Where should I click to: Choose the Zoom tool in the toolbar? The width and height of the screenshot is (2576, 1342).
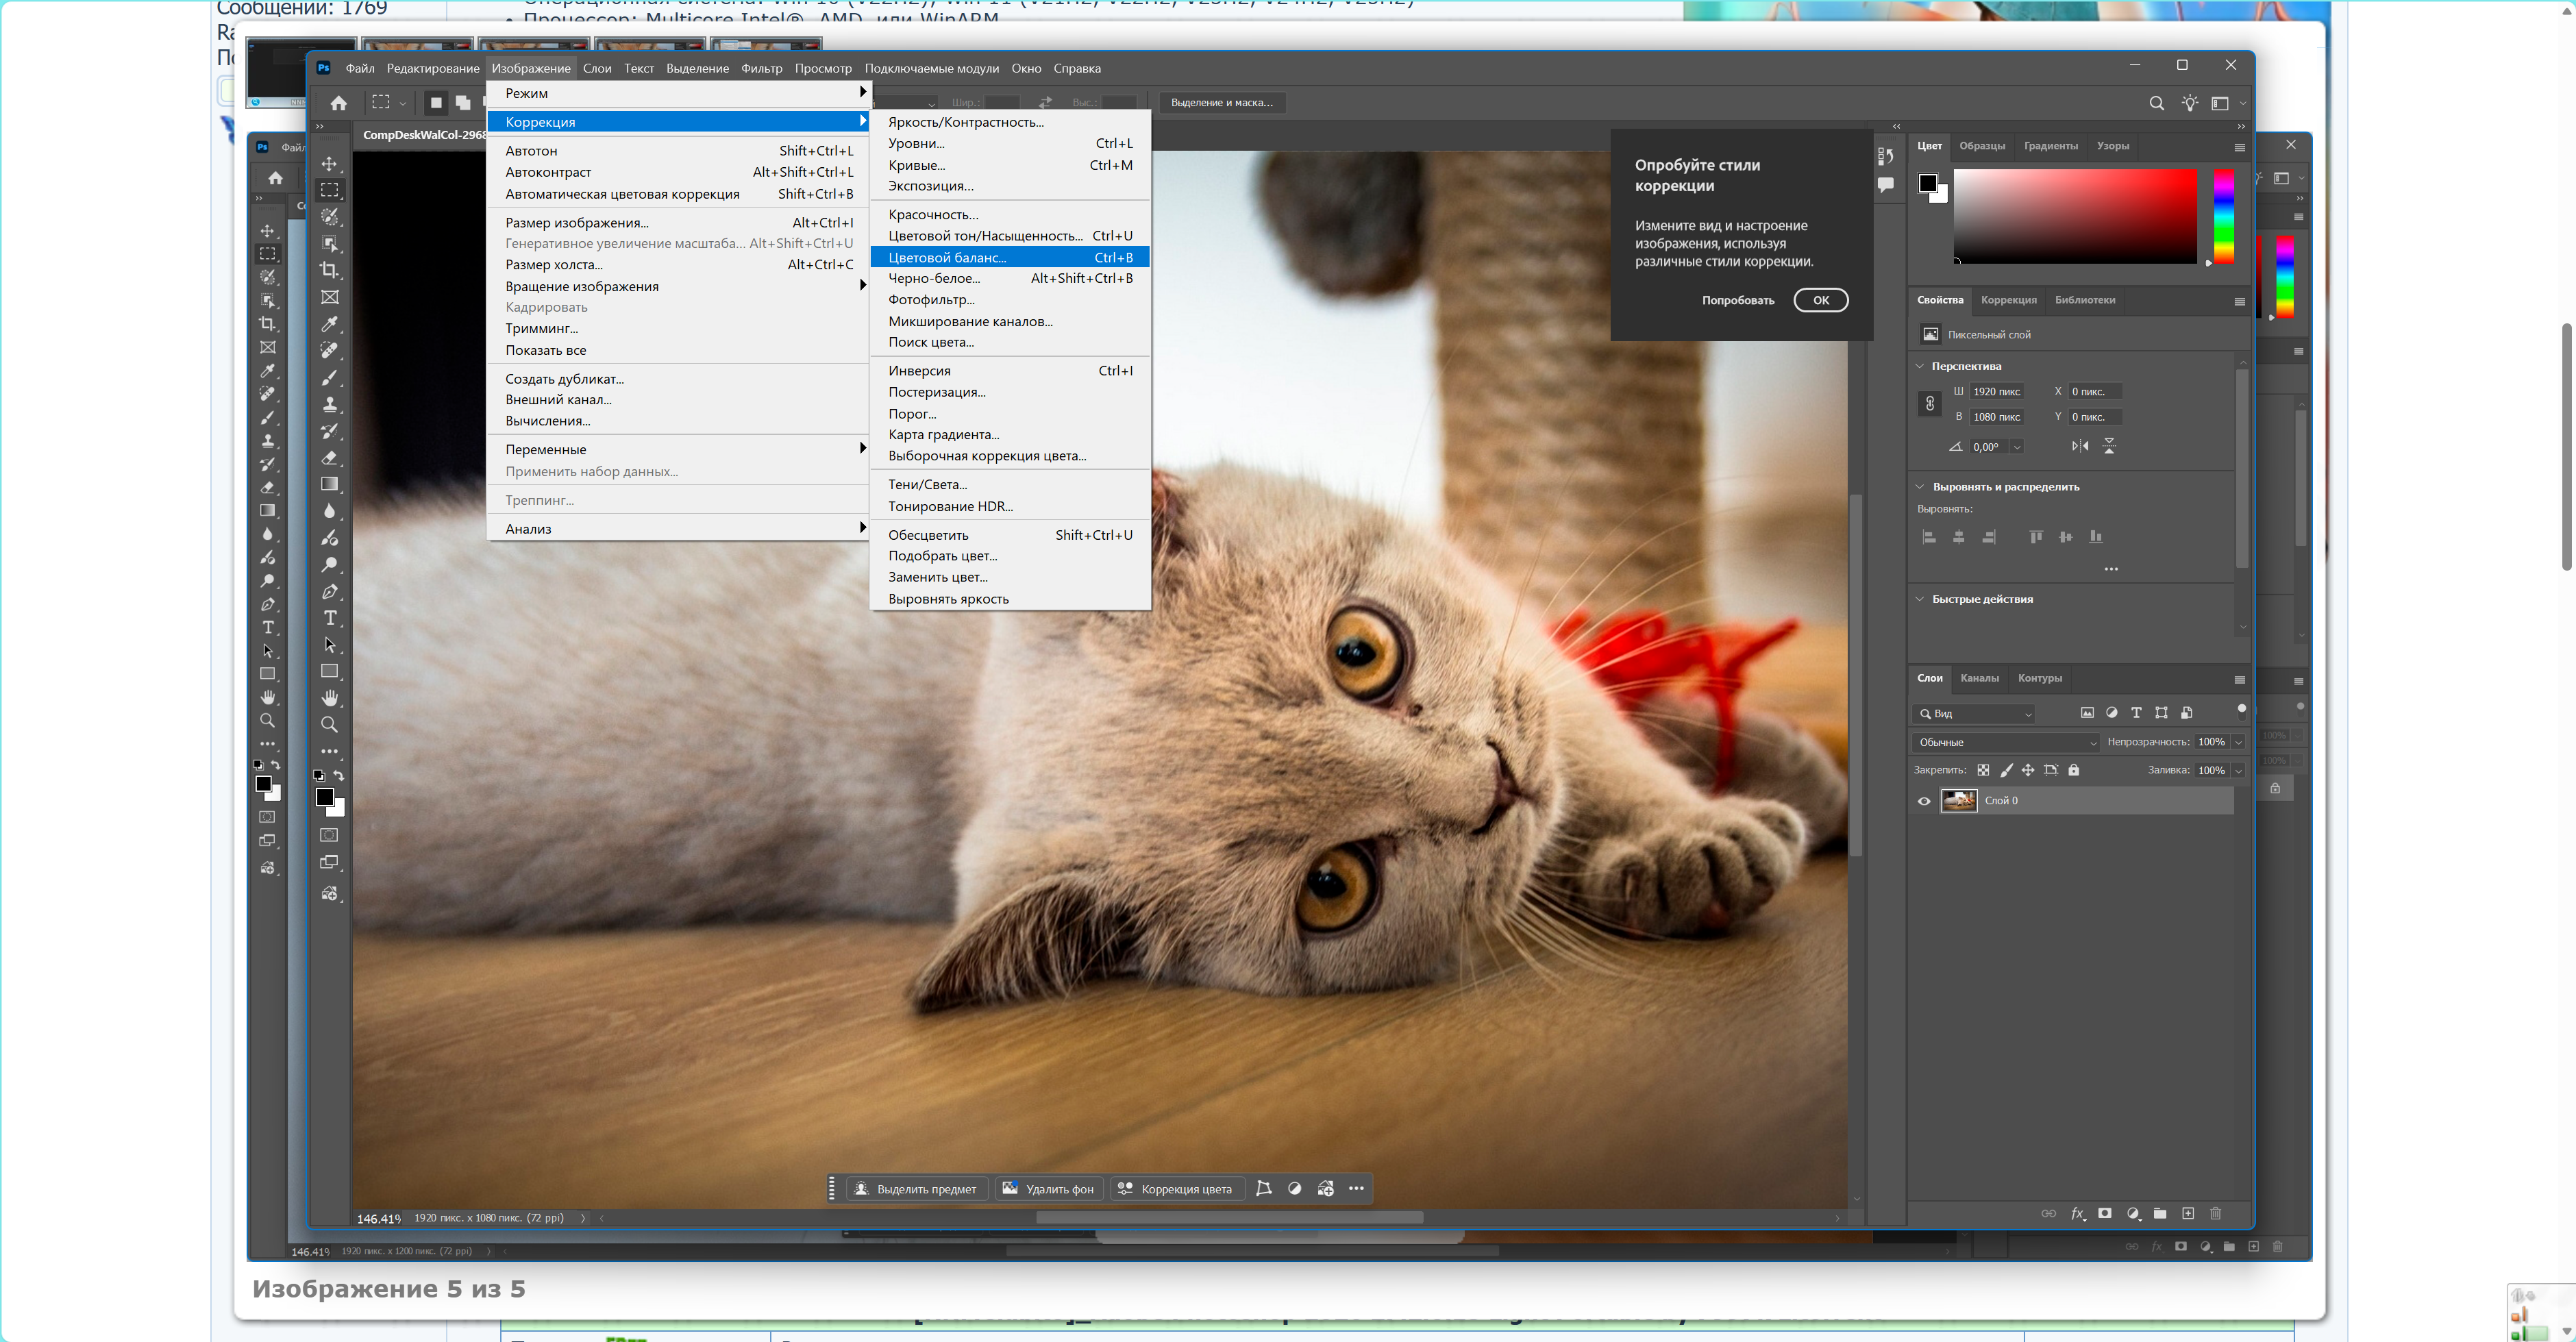(x=329, y=724)
